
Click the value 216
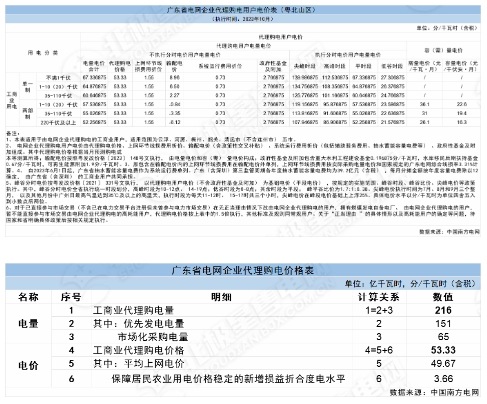[x=443, y=310]
